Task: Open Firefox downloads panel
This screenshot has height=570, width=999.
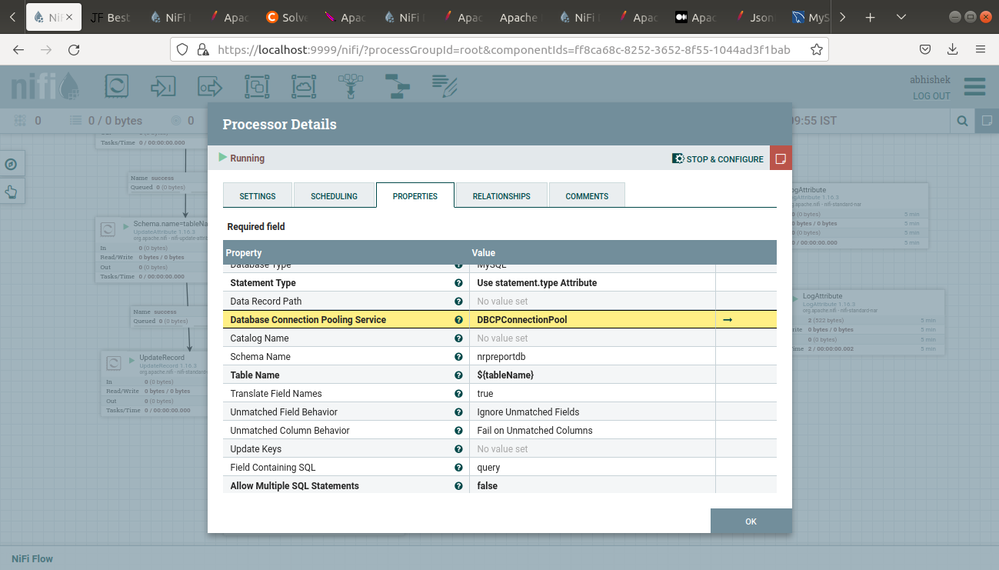Action: click(952, 50)
